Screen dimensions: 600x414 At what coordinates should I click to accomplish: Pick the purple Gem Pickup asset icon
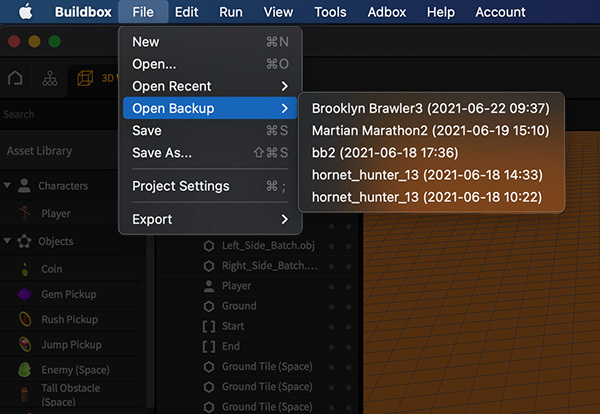[23, 294]
